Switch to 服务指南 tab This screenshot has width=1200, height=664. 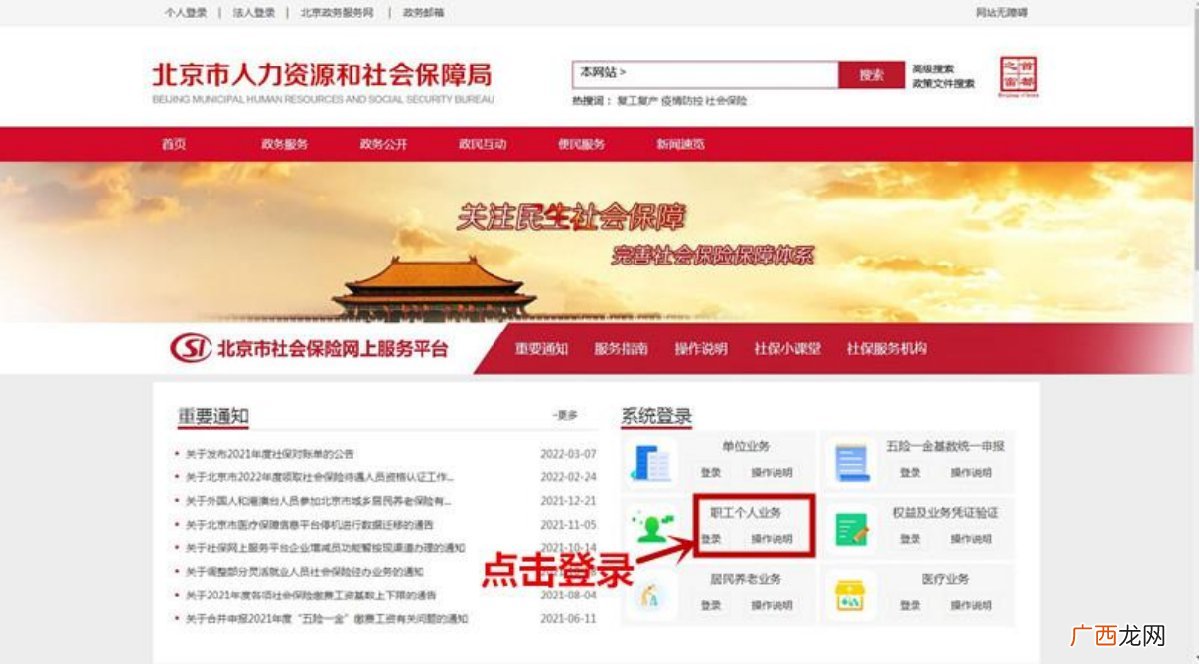pos(621,349)
